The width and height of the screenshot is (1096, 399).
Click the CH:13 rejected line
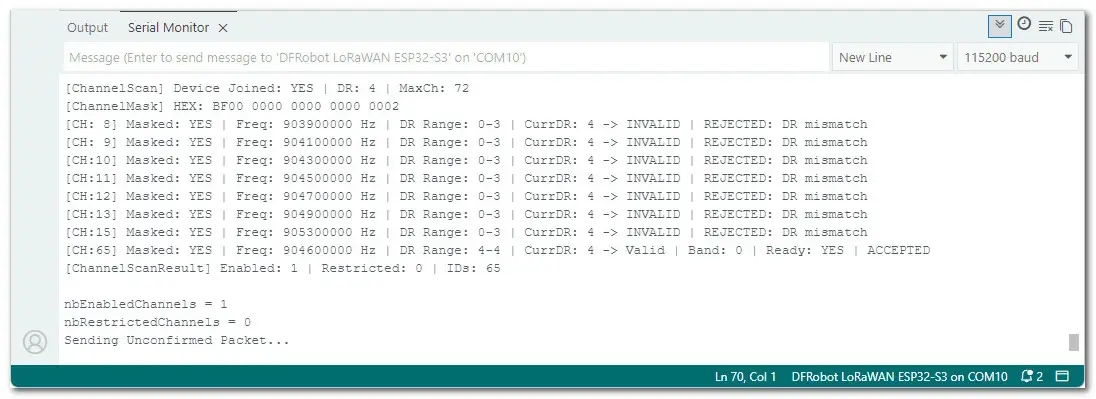click(466, 215)
